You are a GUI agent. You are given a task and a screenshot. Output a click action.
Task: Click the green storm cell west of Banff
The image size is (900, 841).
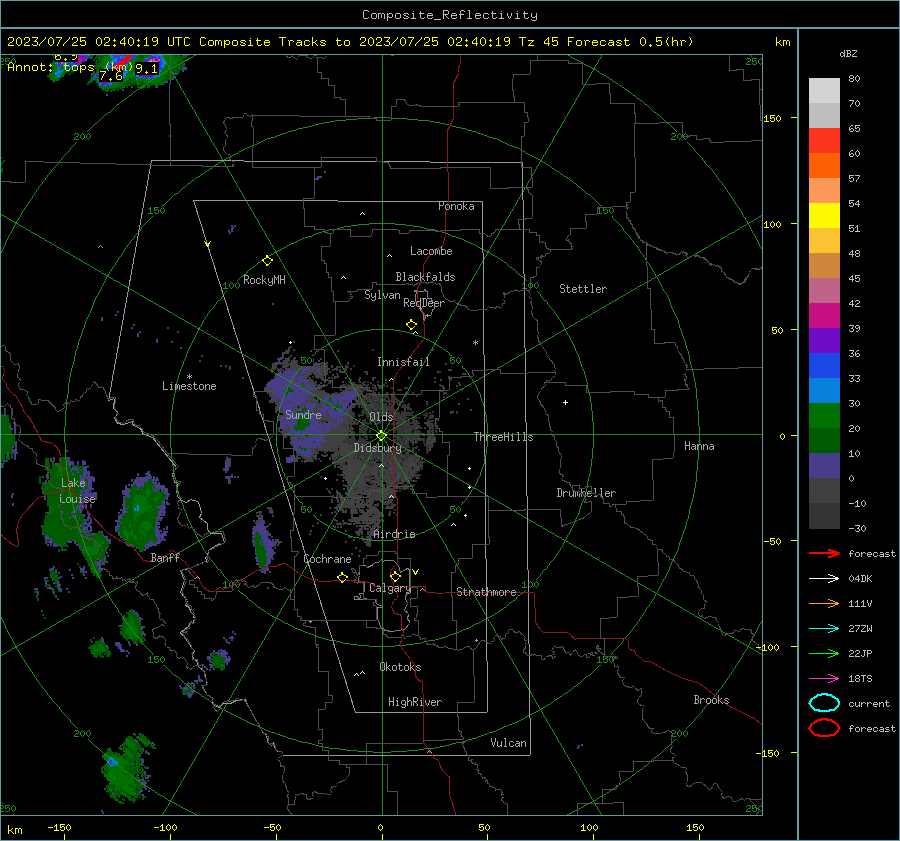tap(142, 511)
